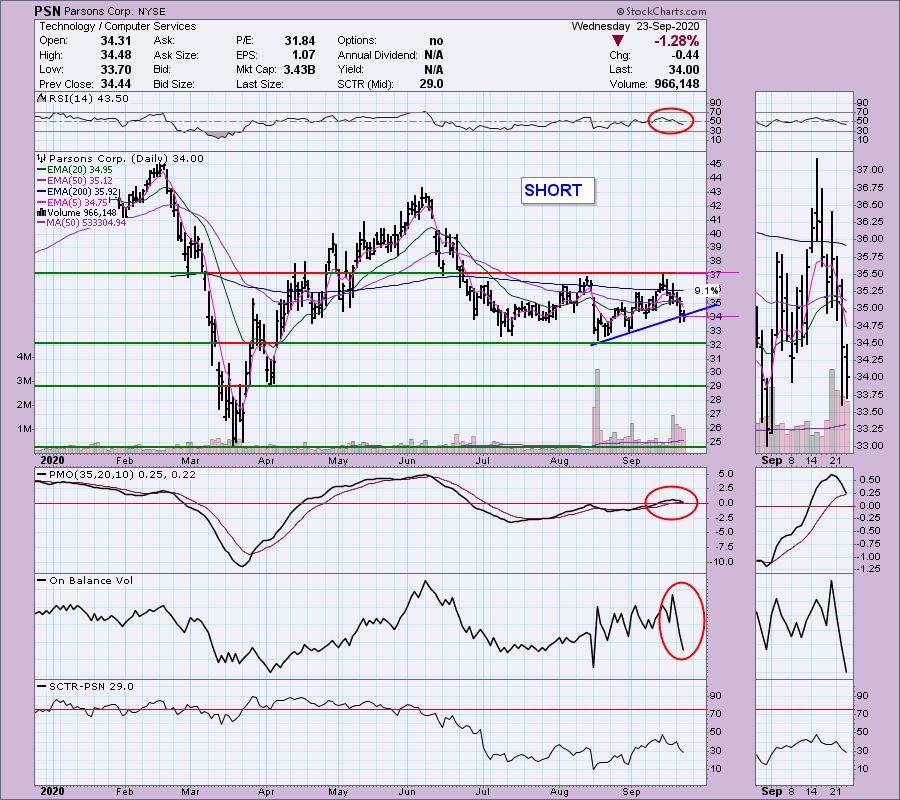The width and height of the screenshot is (900, 800).
Task: Click the RSI(14) 43.50 indicator label
Action: (89, 99)
